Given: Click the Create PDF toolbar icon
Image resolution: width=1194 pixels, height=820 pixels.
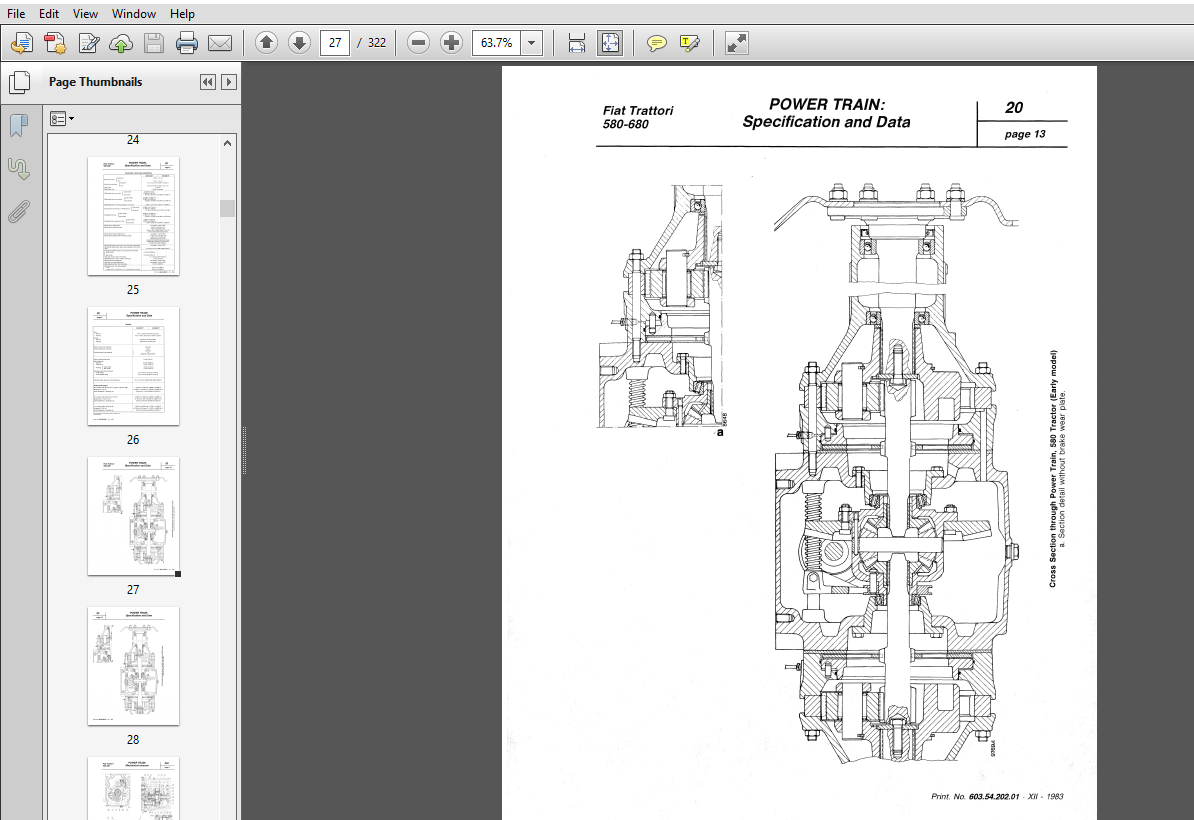Looking at the screenshot, I should click(x=22, y=43).
